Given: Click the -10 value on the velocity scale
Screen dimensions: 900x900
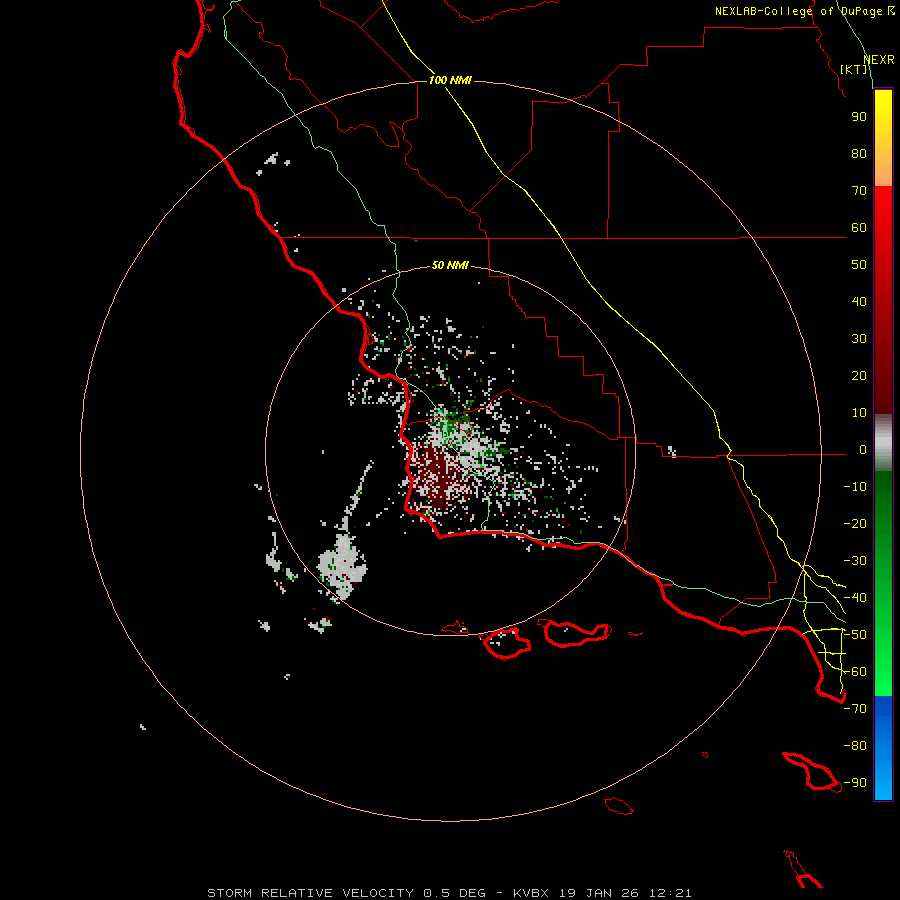Looking at the screenshot, I should click(x=855, y=487).
